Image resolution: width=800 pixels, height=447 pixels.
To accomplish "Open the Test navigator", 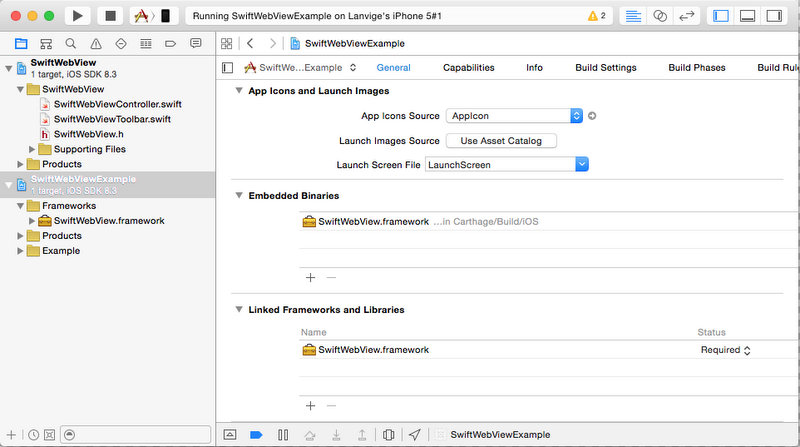I will pos(121,44).
